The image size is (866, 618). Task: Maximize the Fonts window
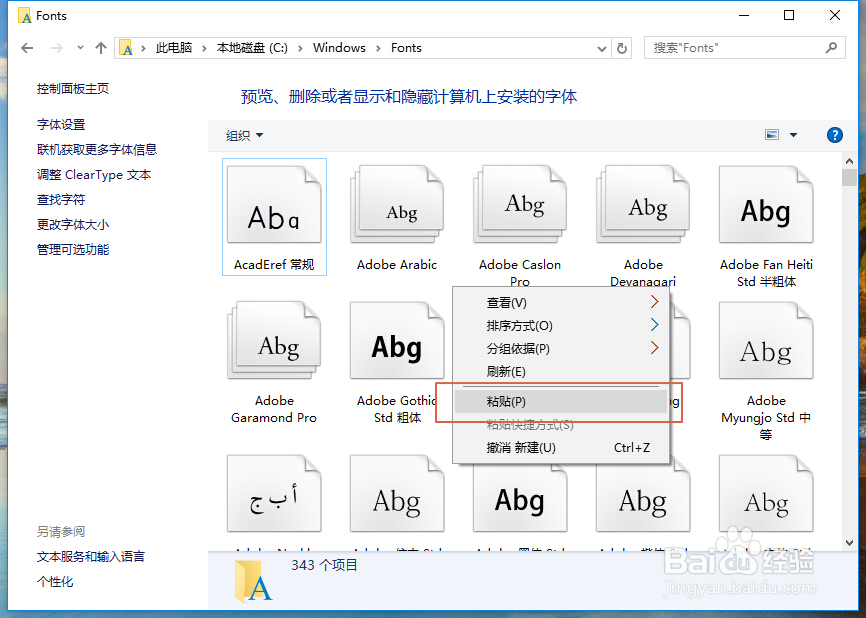789,15
